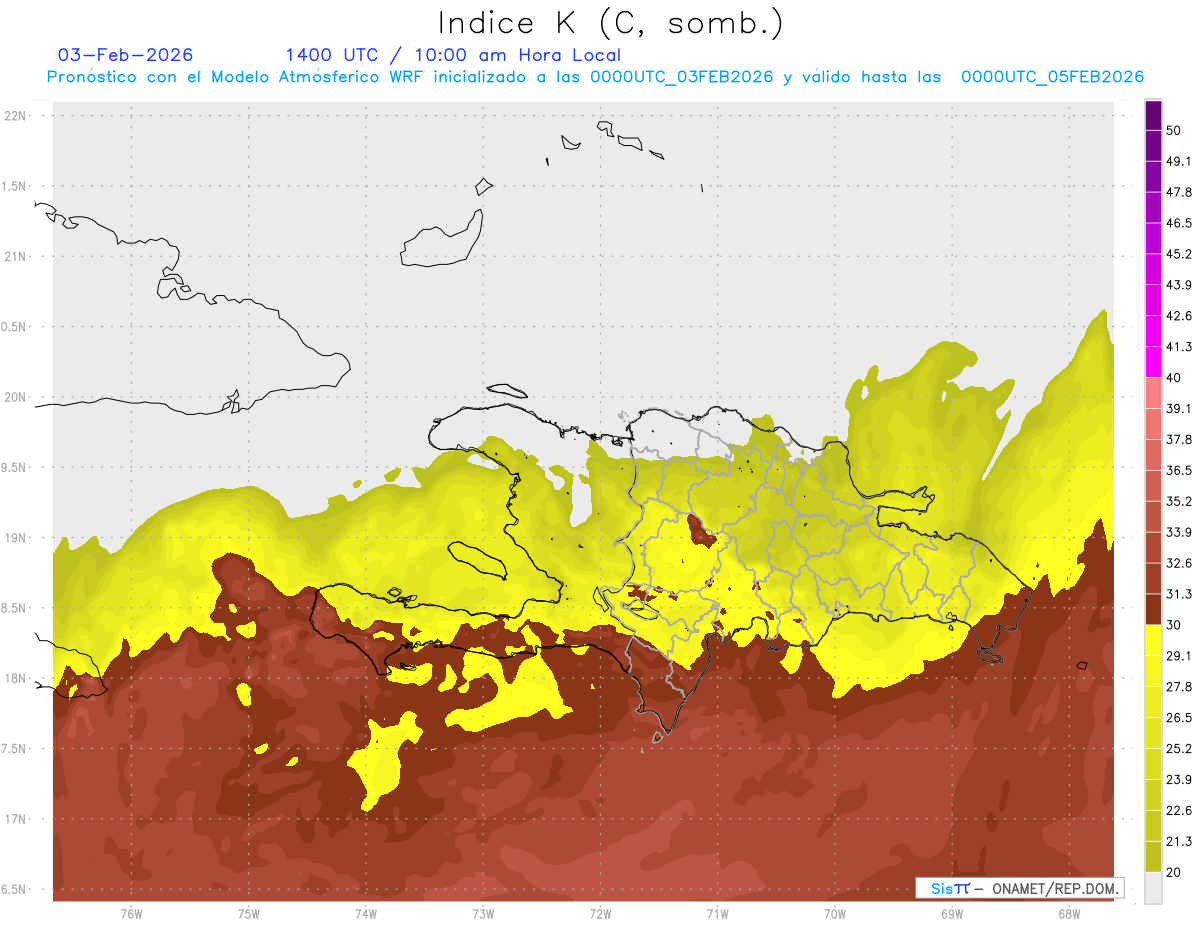Screen dimensions: 1200x927
Task: Click the colorbar label "43.9"
Action: [x=1179, y=285]
